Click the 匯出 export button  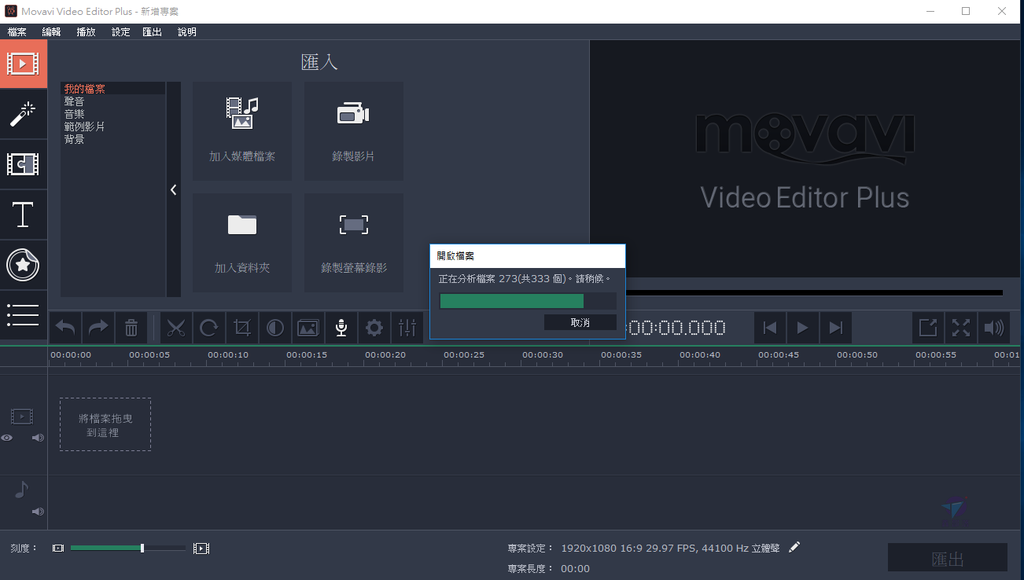pyautogui.click(x=947, y=558)
